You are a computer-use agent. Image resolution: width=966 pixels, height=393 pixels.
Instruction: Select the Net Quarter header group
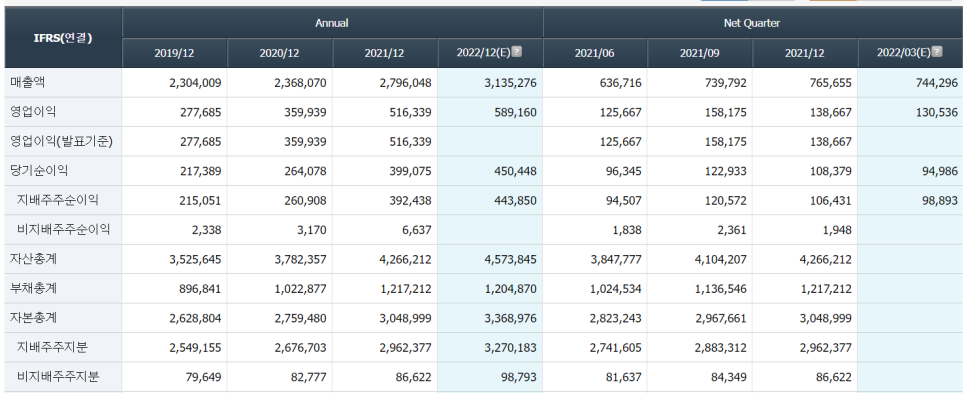point(752,23)
